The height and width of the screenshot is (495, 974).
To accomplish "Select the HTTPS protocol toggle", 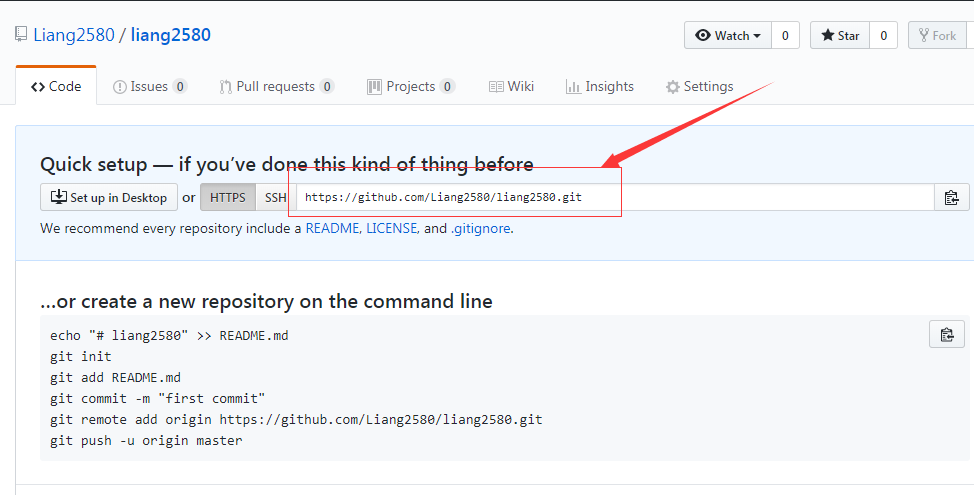I will [x=227, y=198].
